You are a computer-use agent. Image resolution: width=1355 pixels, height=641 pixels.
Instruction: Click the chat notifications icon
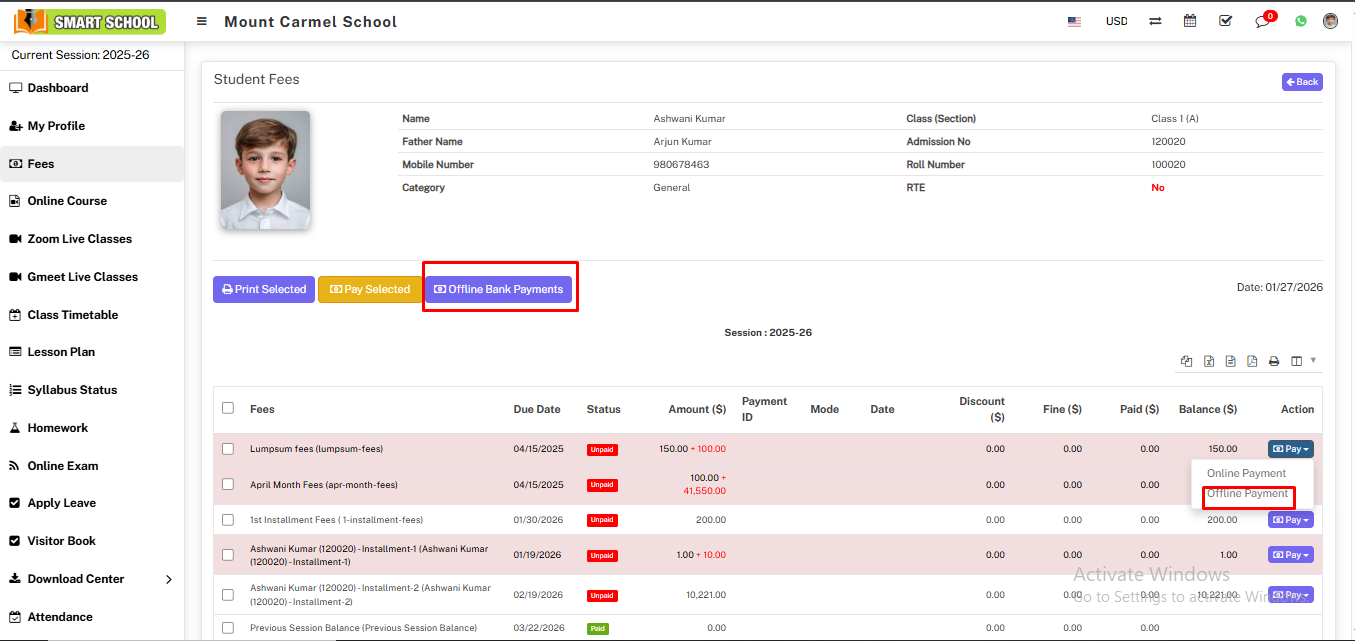pos(1262,21)
